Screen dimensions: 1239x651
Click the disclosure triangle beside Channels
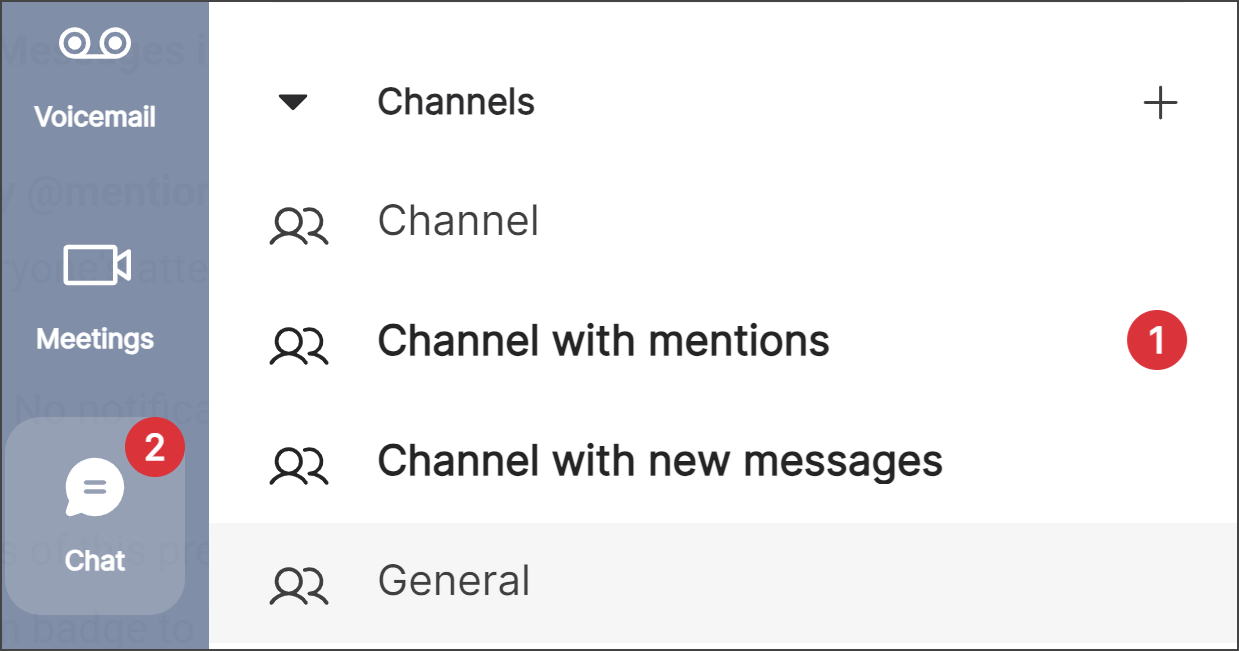(293, 101)
